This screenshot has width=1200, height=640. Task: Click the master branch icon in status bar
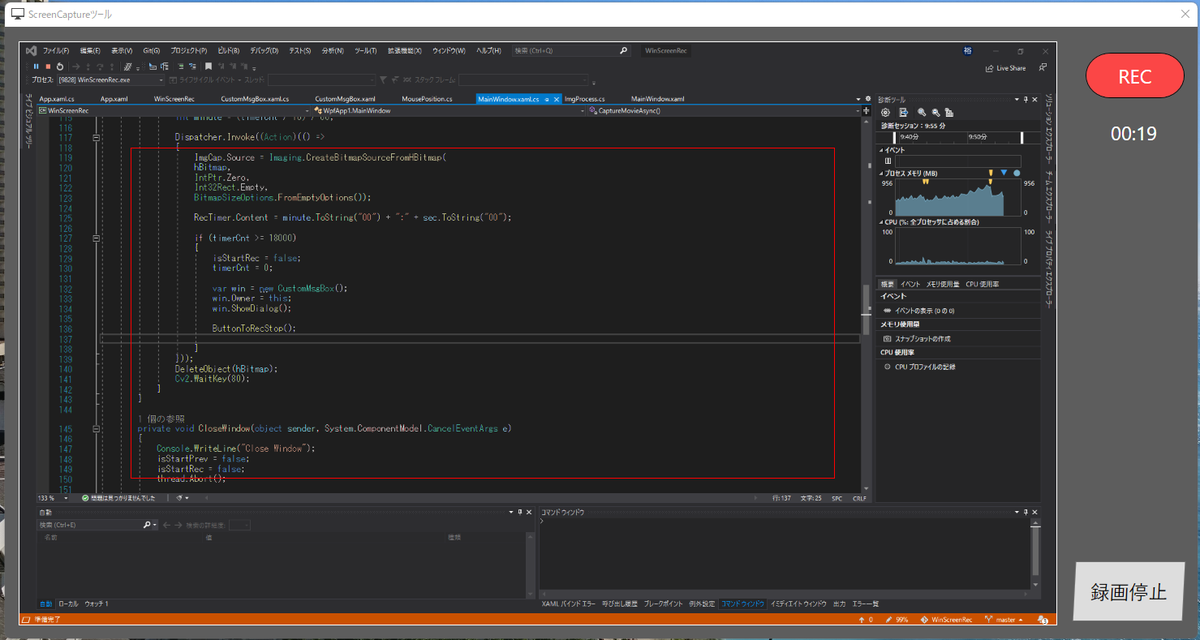990,620
